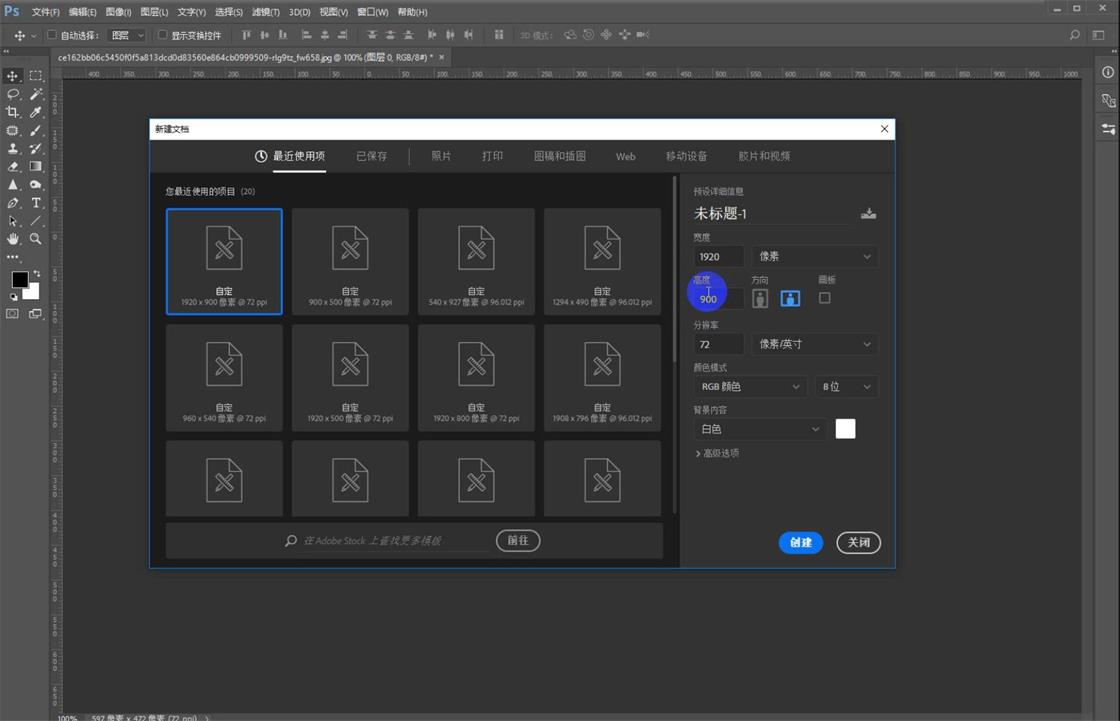Select the Crop tool
The width and height of the screenshot is (1120, 721).
(x=13, y=112)
